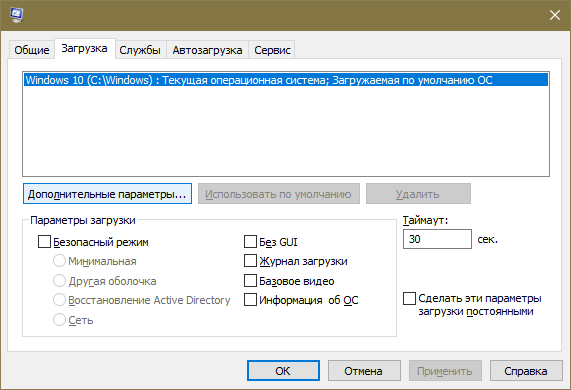Click the Удалить button

pos(418,194)
